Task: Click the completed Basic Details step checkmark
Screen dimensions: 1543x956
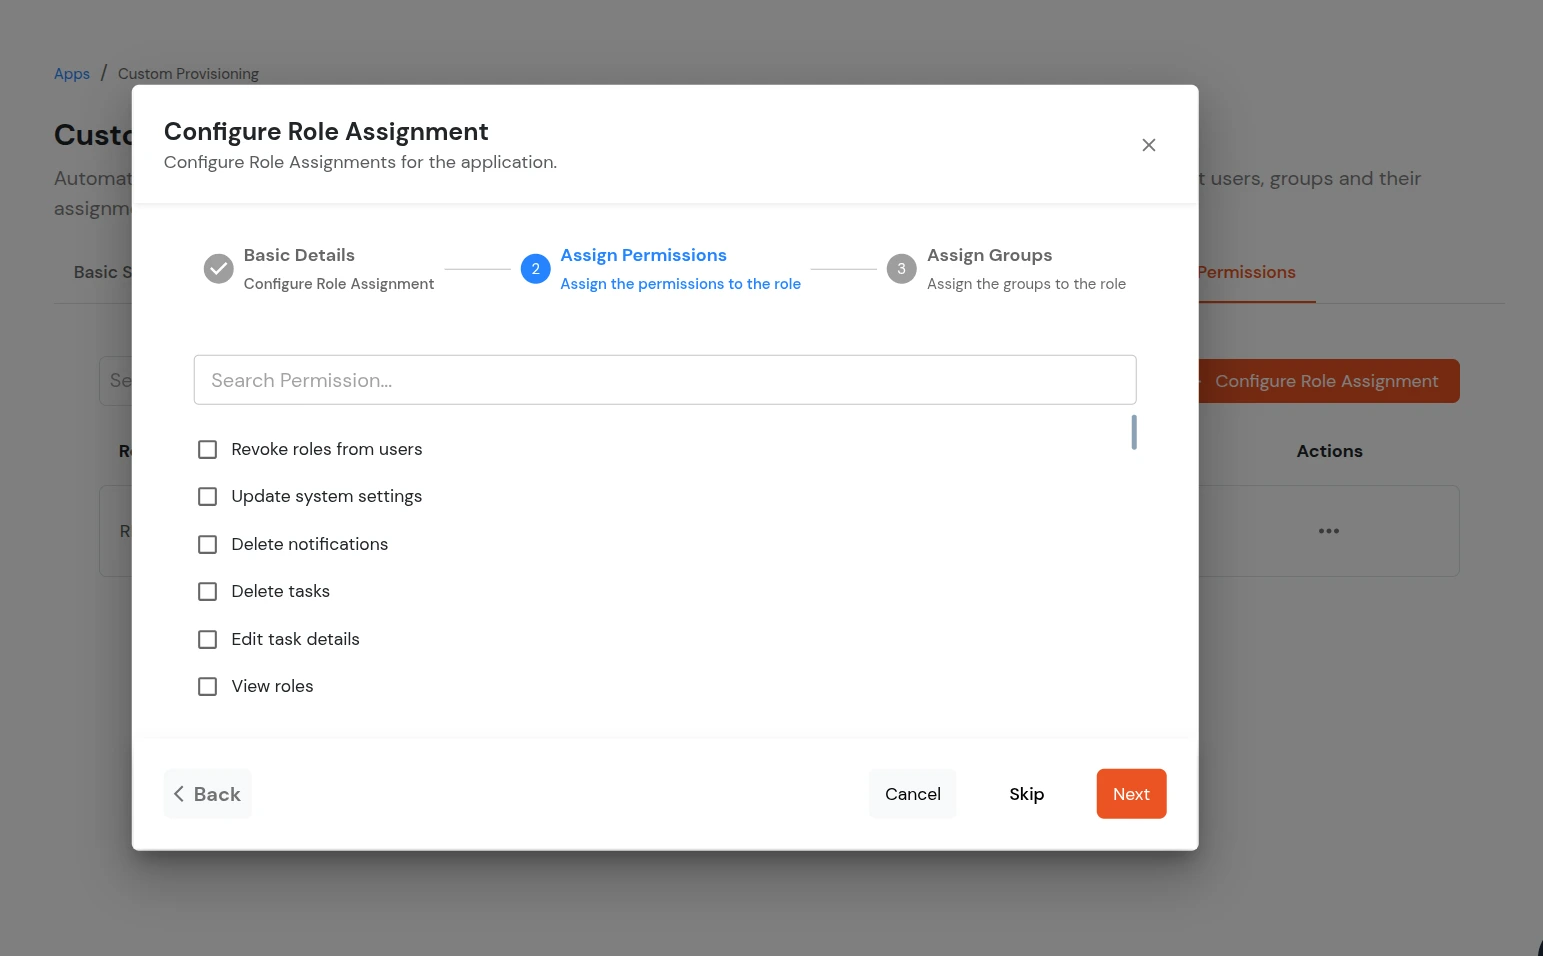Action: coord(218,268)
